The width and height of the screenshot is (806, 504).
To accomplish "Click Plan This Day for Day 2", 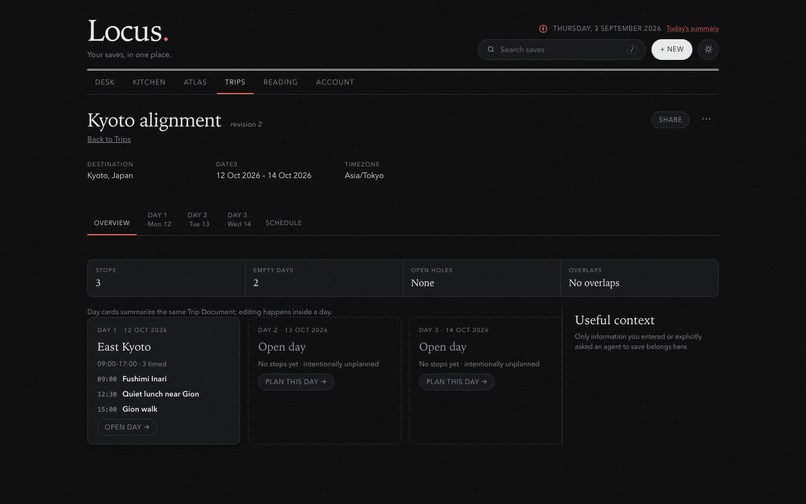I will click(296, 382).
